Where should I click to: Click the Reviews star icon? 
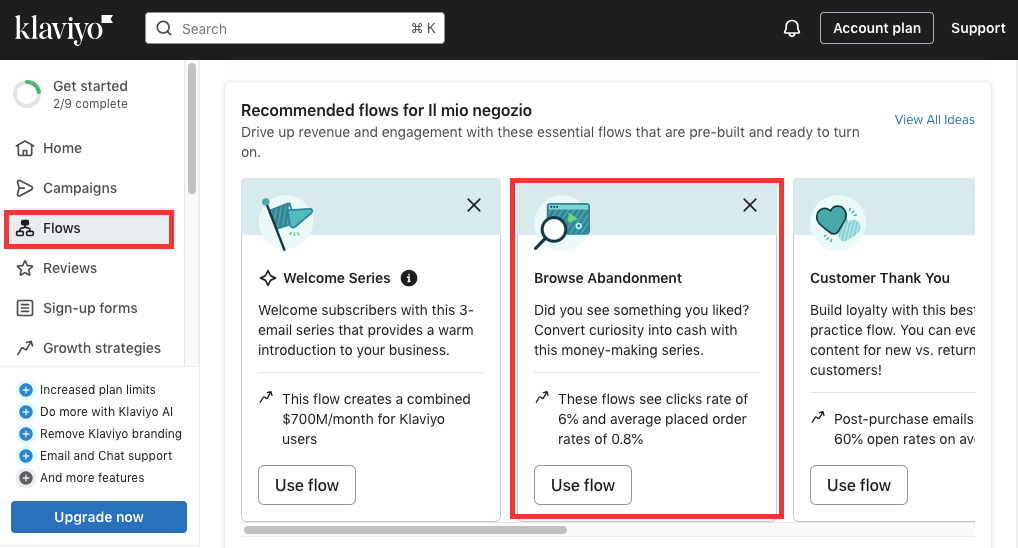pyautogui.click(x=25, y=268)
